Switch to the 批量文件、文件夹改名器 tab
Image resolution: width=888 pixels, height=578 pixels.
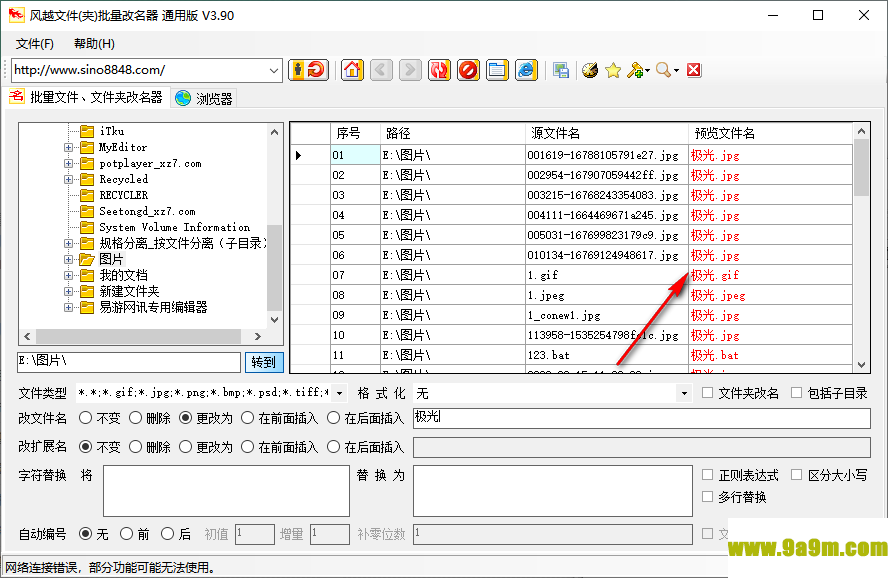[x=87, y=97]
